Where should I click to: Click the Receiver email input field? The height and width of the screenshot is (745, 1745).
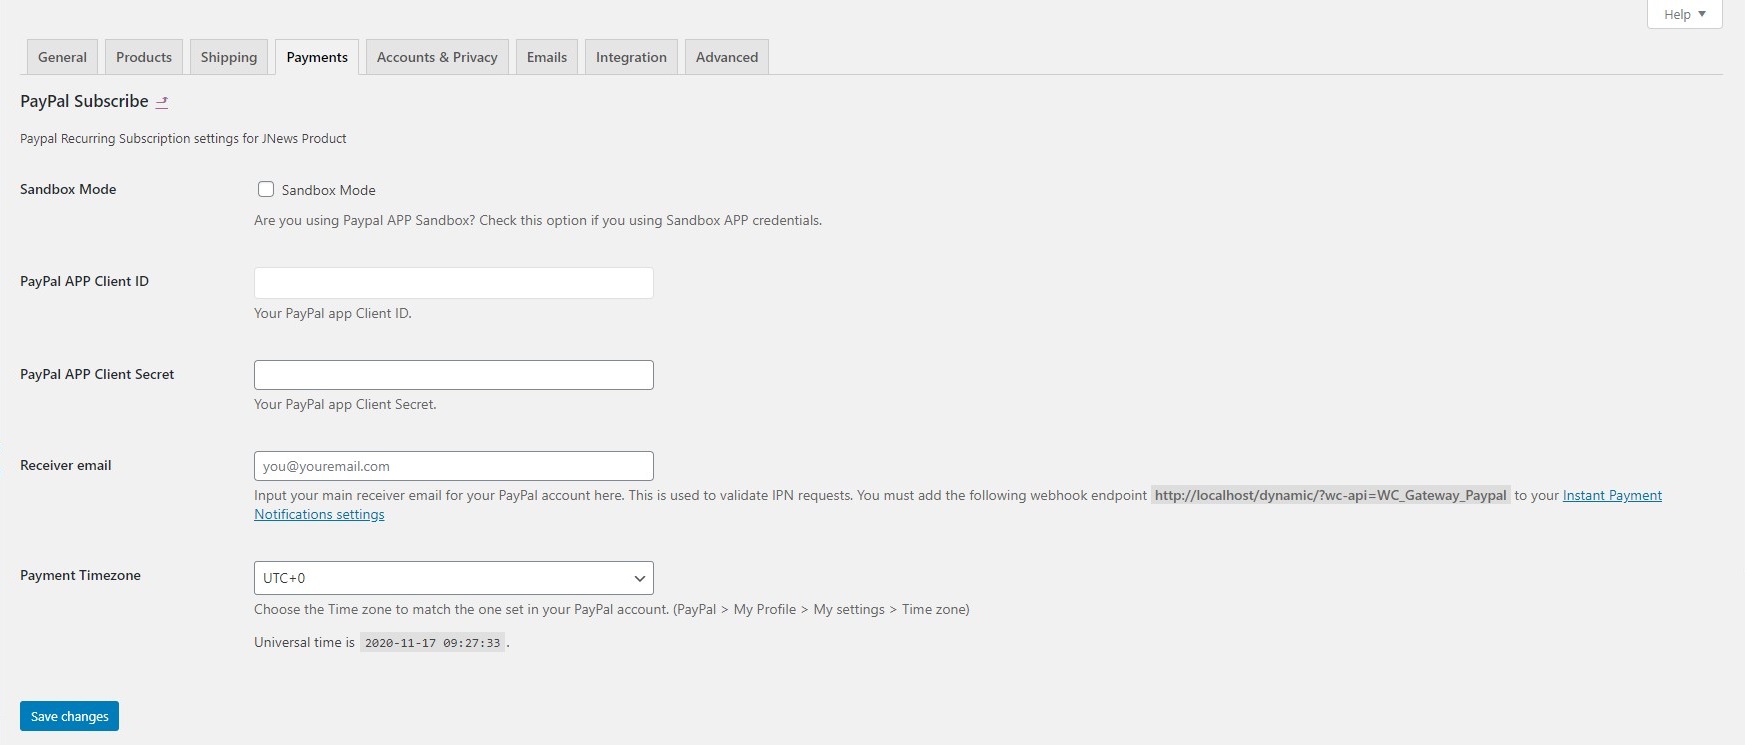[x=453, y=466]
